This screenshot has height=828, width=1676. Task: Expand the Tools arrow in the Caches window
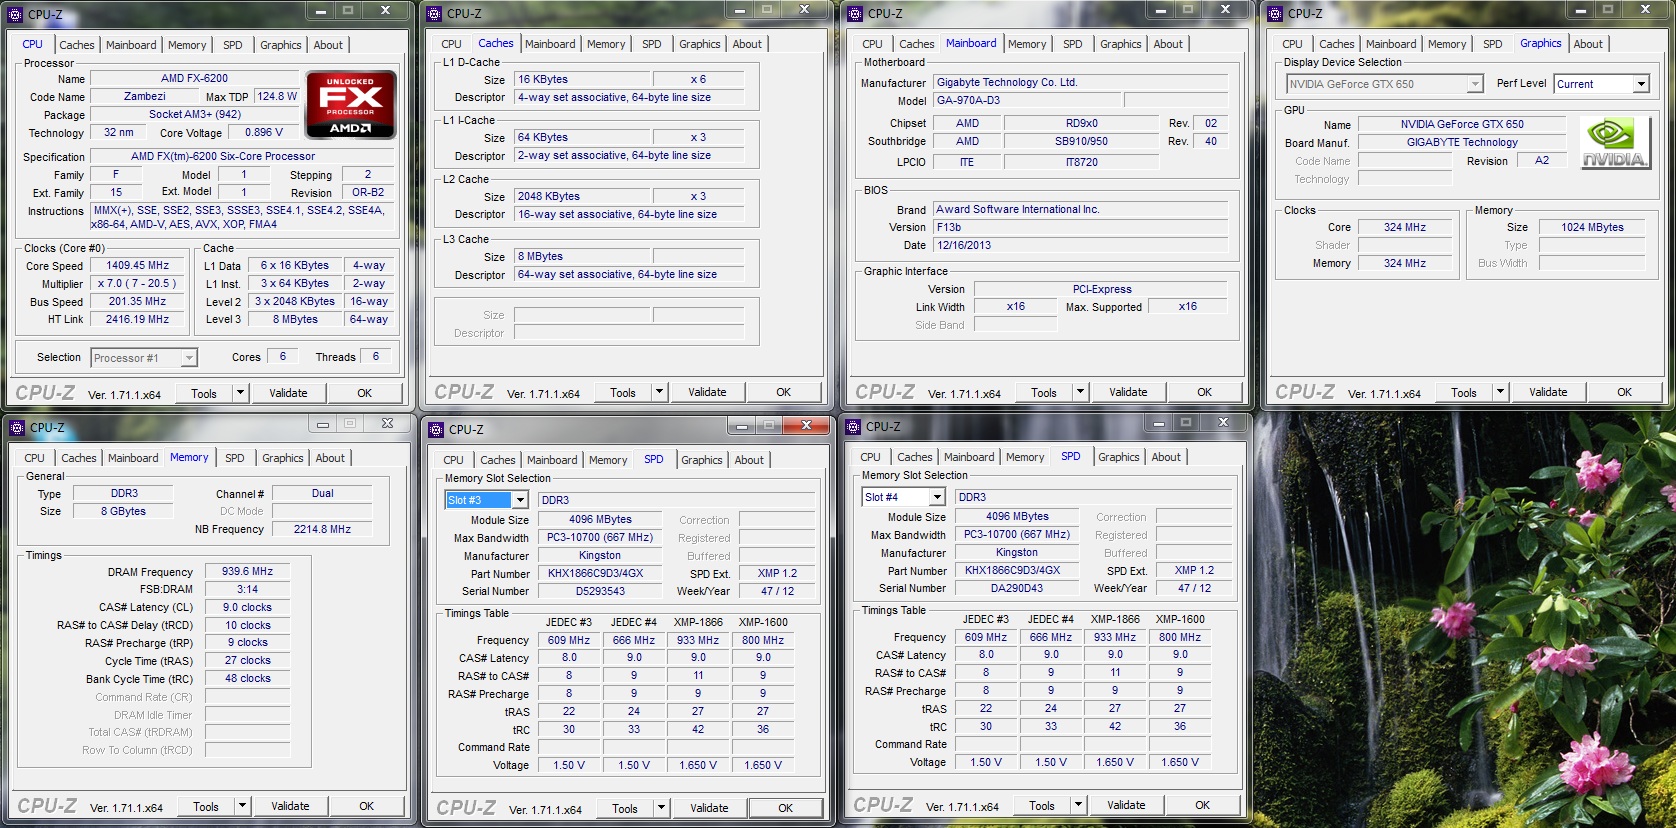point(659,392)
